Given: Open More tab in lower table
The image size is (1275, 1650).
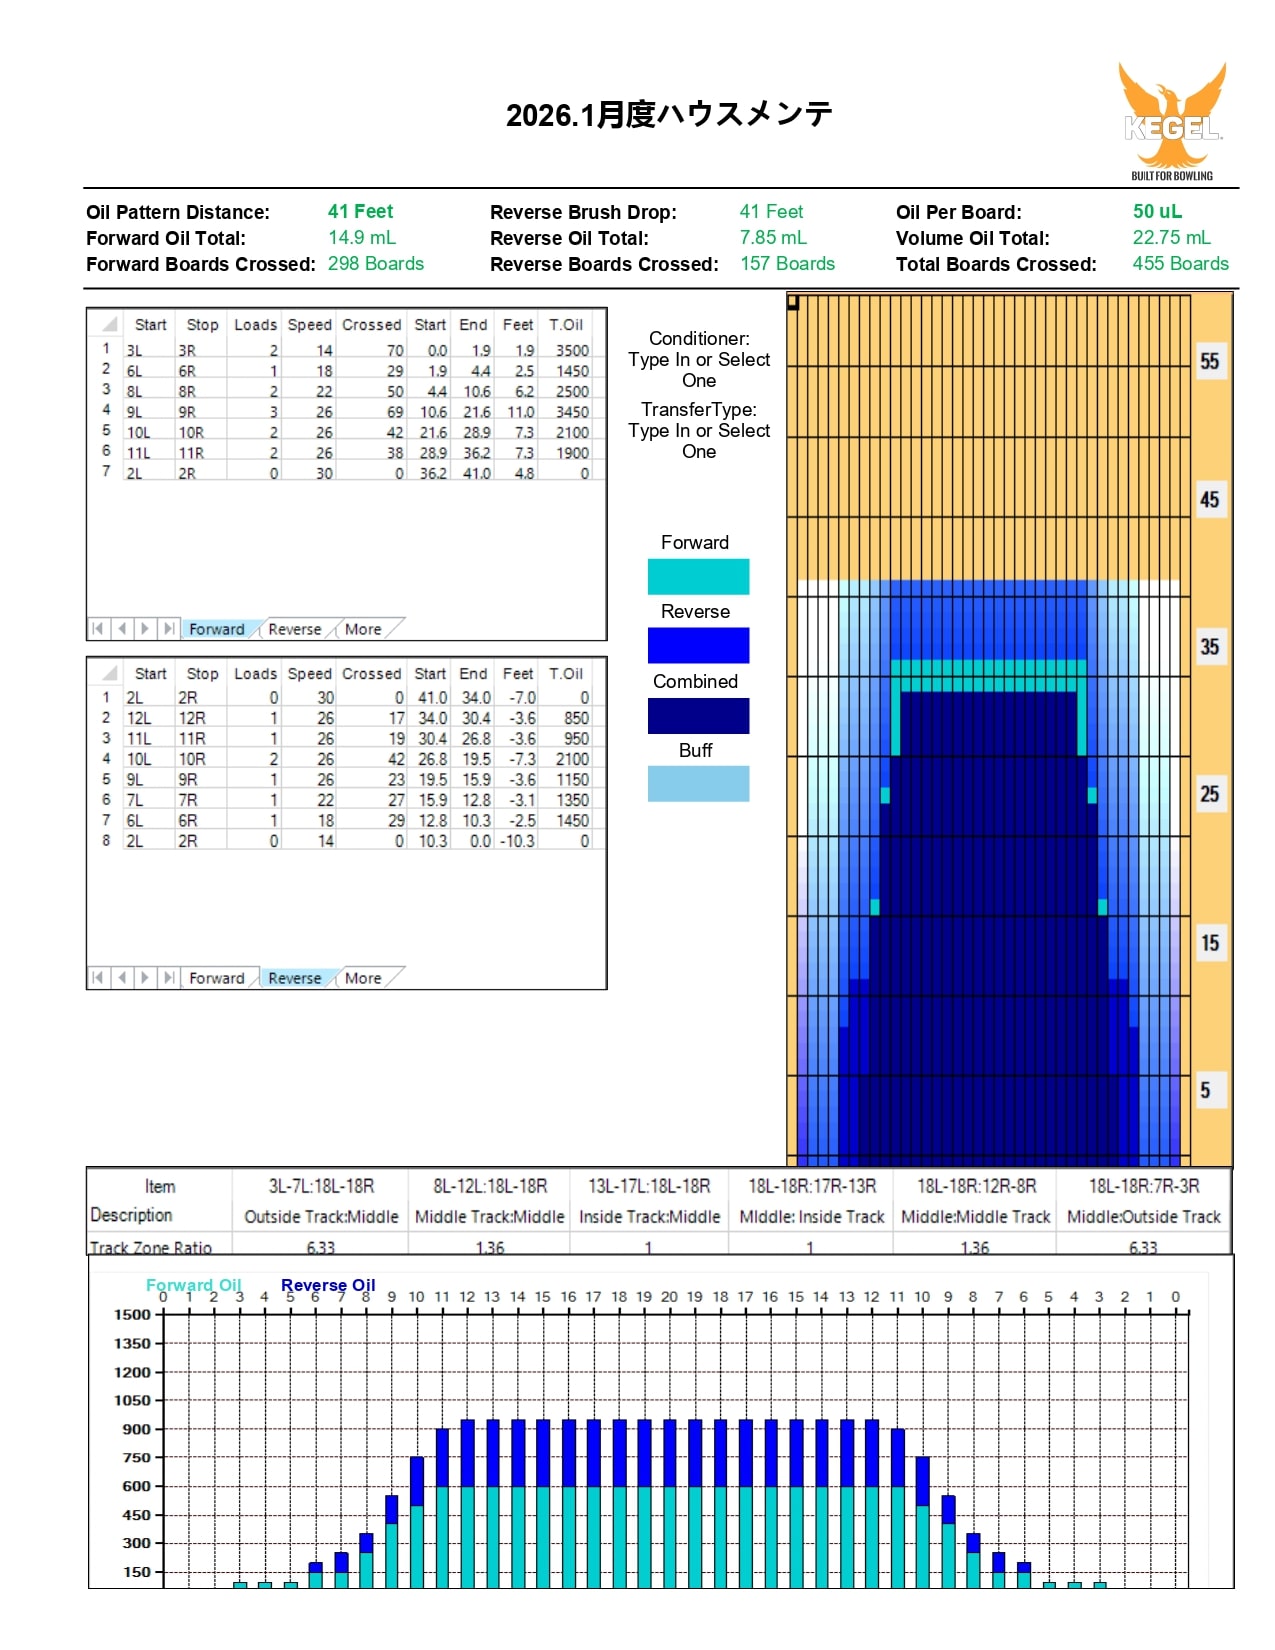Looking at the screenshot, I should click(363, 978).
